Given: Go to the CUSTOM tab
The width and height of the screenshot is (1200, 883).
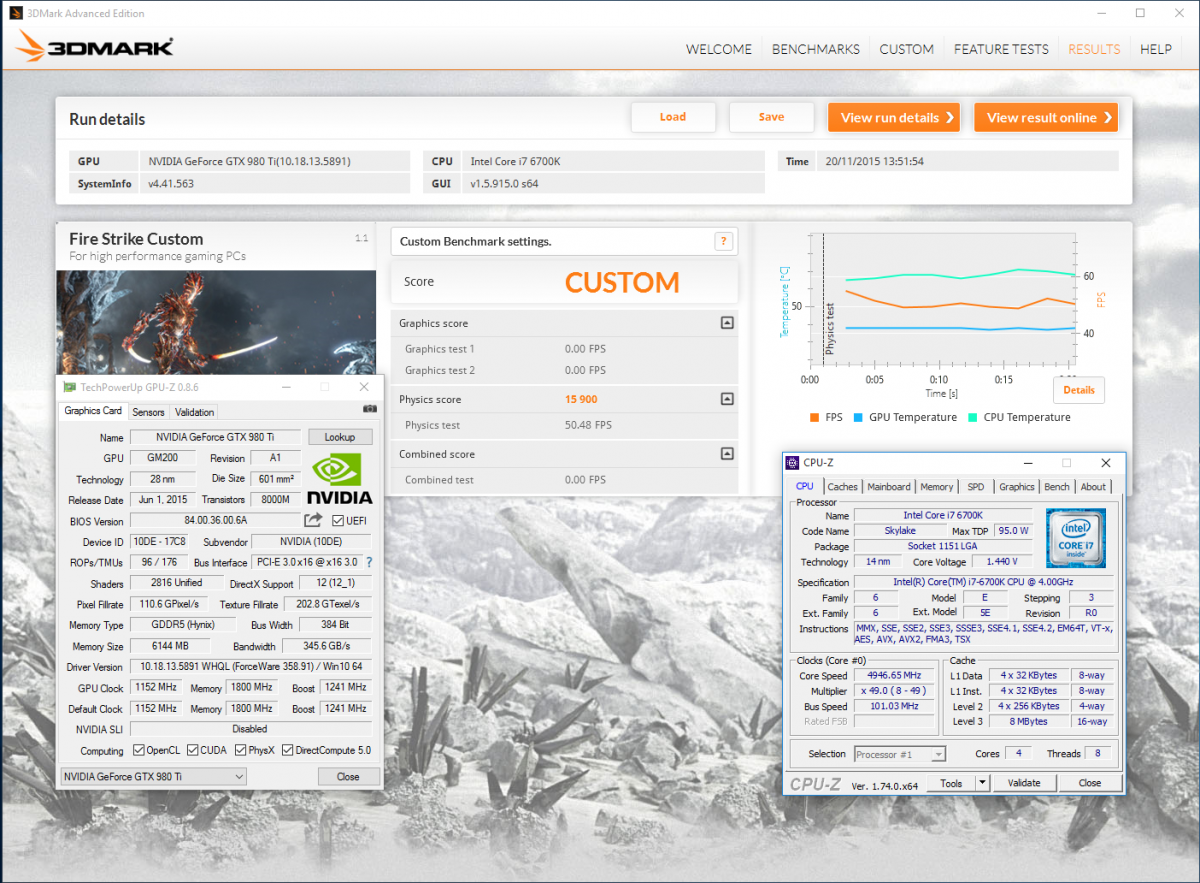Looking at the screenshot, I should 907,49.
